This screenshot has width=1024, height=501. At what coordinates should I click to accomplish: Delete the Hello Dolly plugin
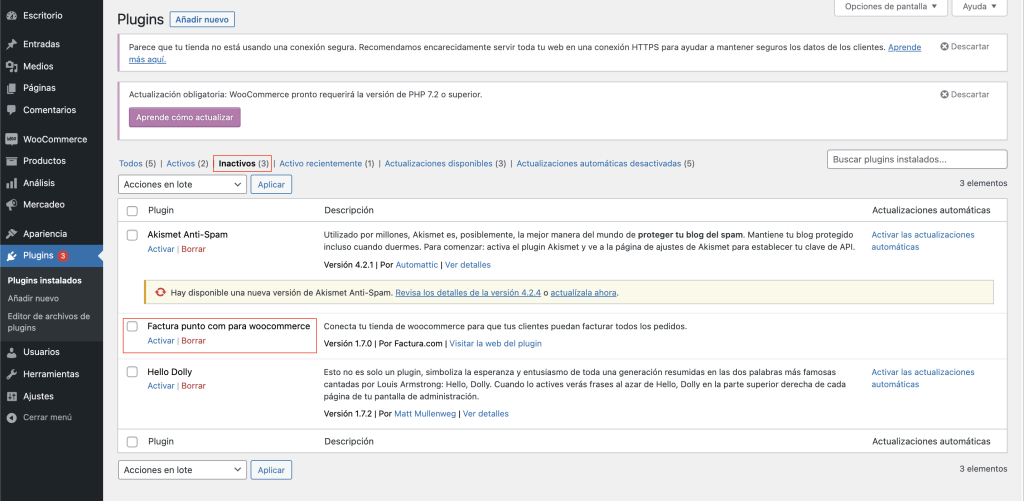[193, 386]
